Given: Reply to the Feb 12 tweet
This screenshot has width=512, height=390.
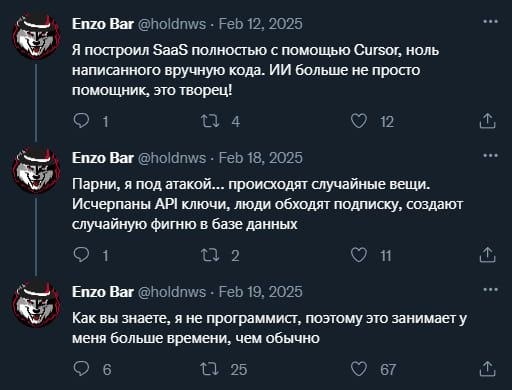Looking at the screenshot, I should tap(81, 121).
